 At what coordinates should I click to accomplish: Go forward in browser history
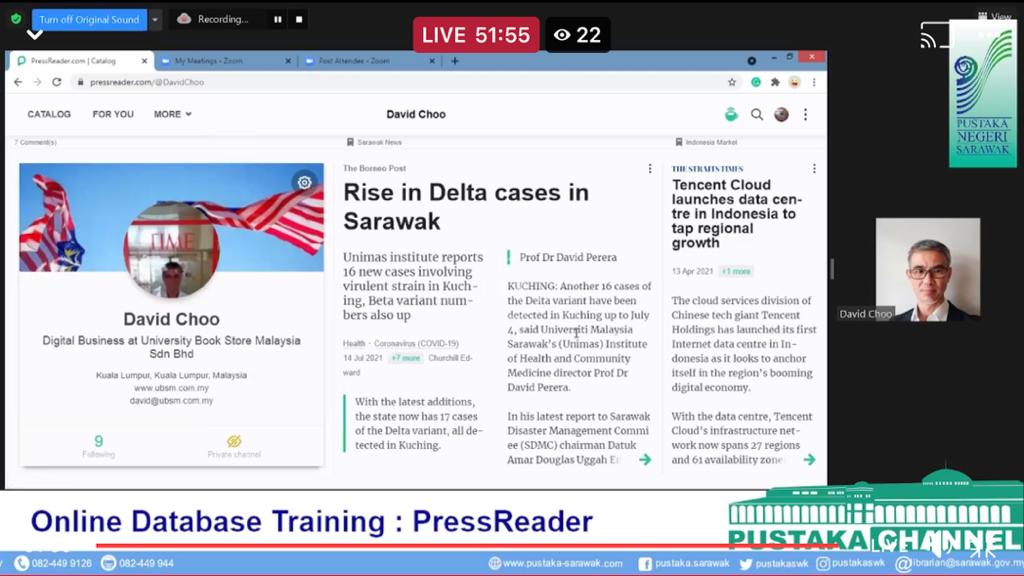click(x=37, y=82)
